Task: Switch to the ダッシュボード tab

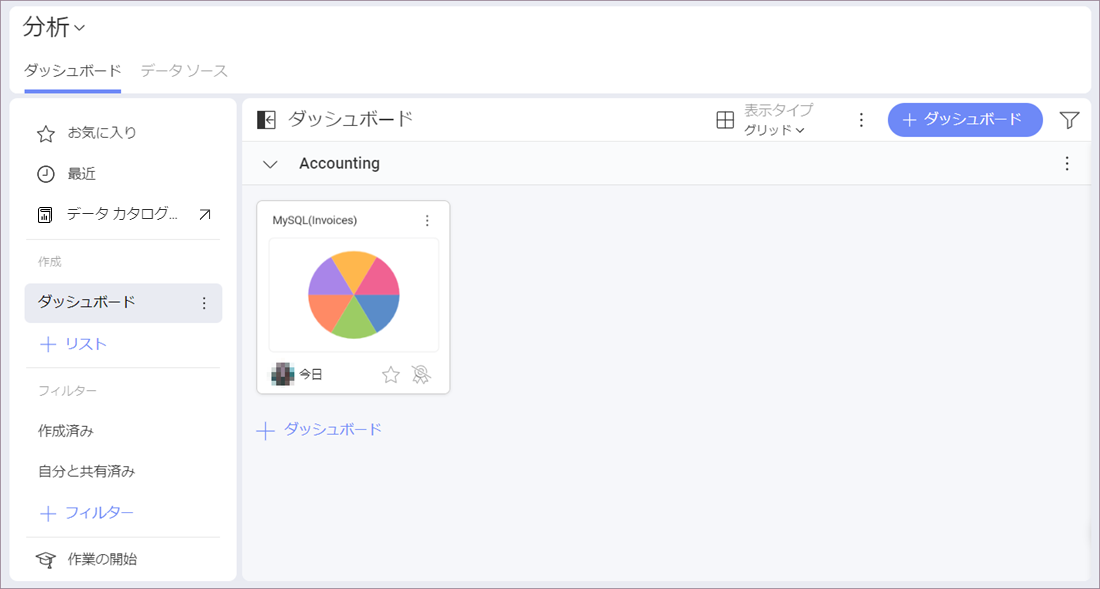Action: tap(73, 71)
